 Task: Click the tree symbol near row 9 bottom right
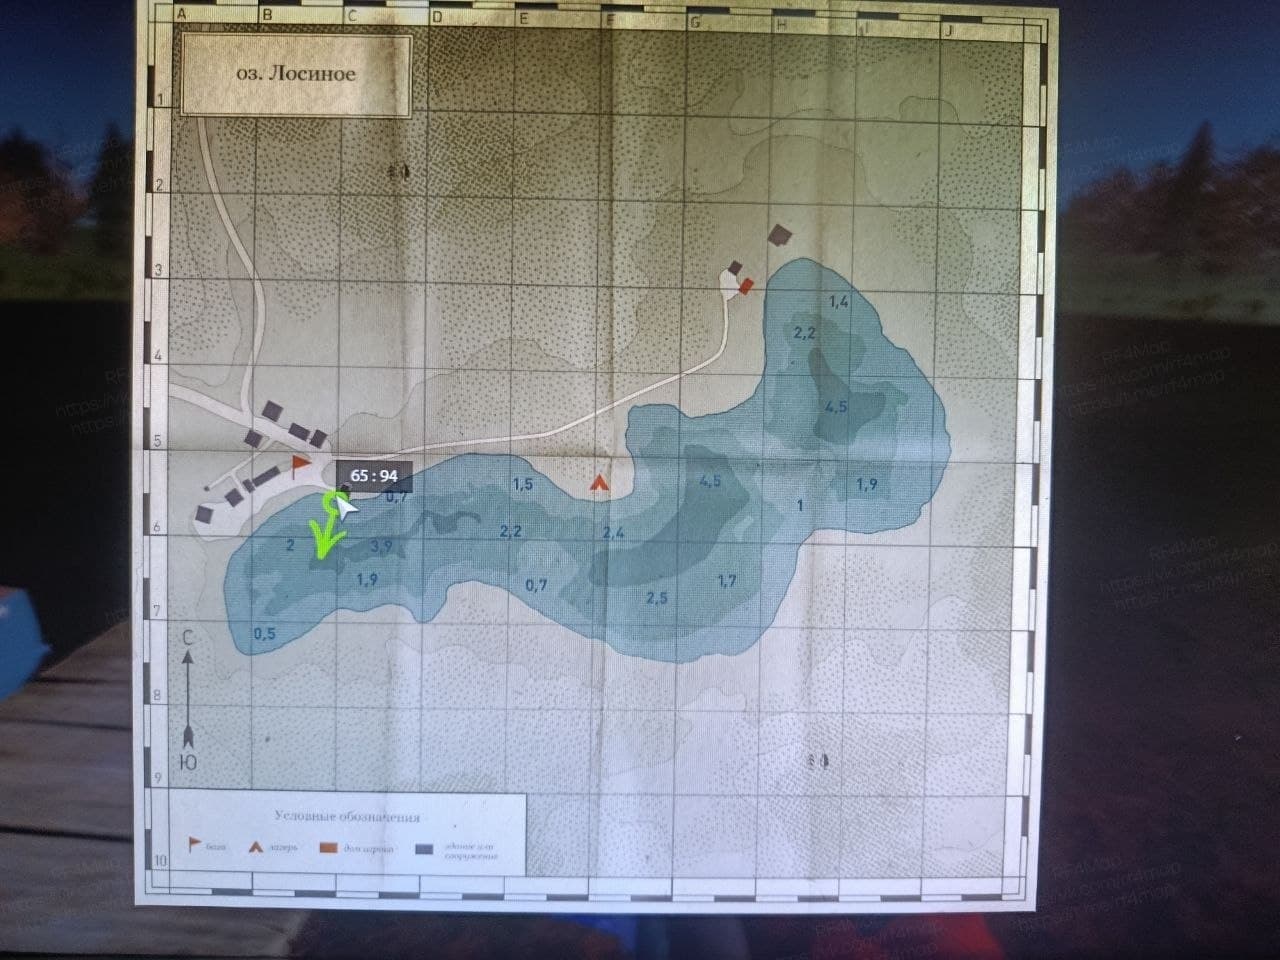819,761
